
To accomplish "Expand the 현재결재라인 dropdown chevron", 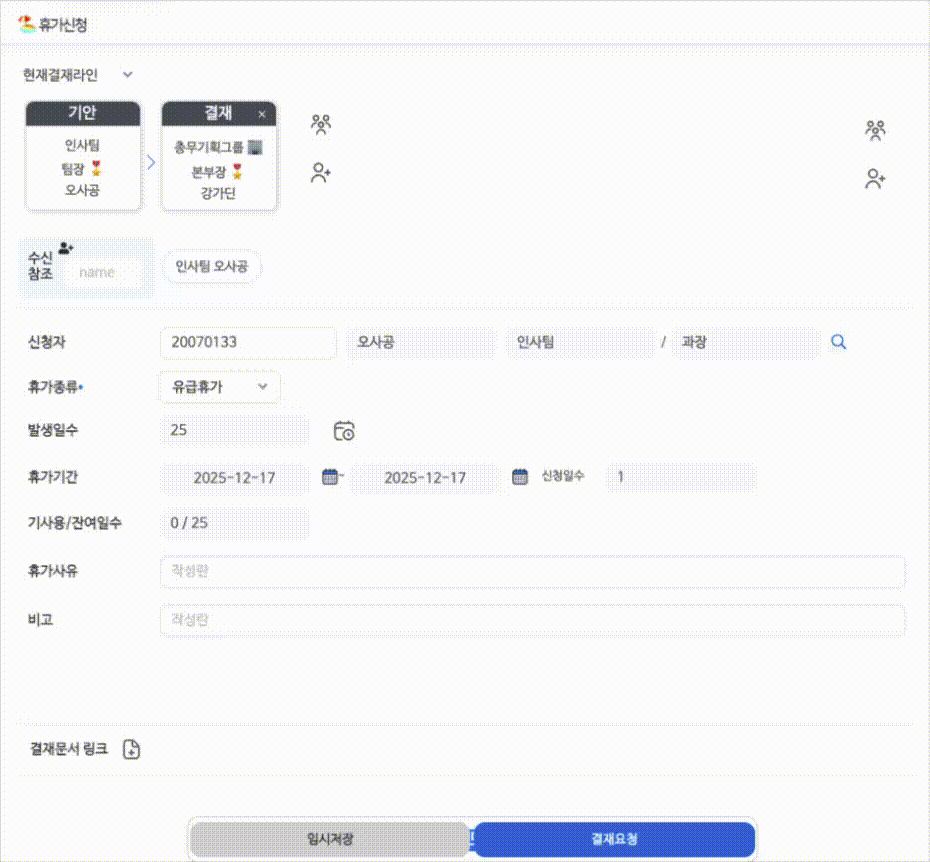I will (x=127, y=74).
